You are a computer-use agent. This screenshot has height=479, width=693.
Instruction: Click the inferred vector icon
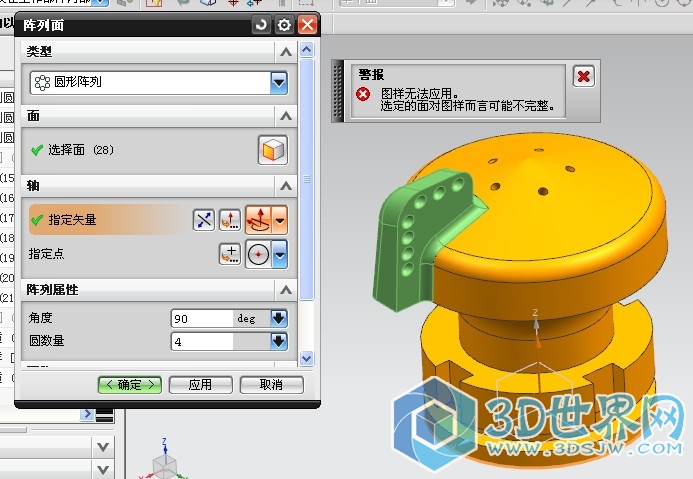pyautogui.click(x=259, y=220)
